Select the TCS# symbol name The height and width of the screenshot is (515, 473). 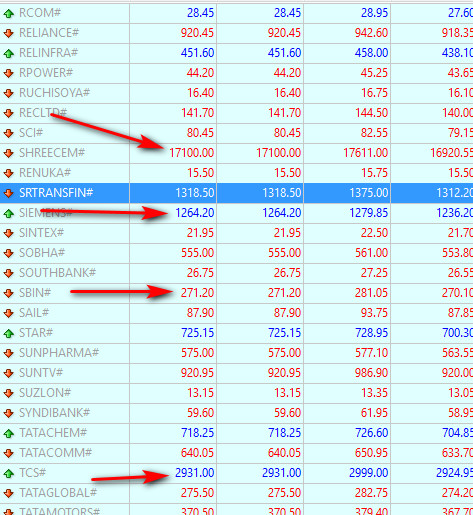click(33, 473)
